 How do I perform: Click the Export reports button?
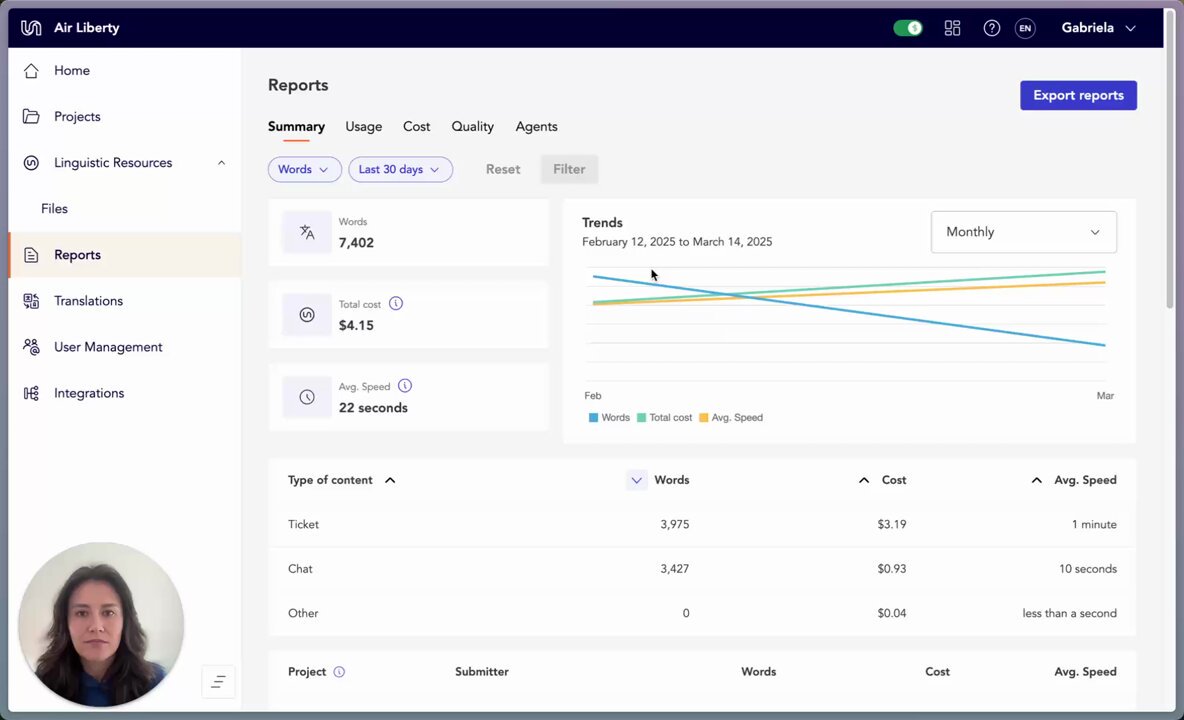(1078, 95)
